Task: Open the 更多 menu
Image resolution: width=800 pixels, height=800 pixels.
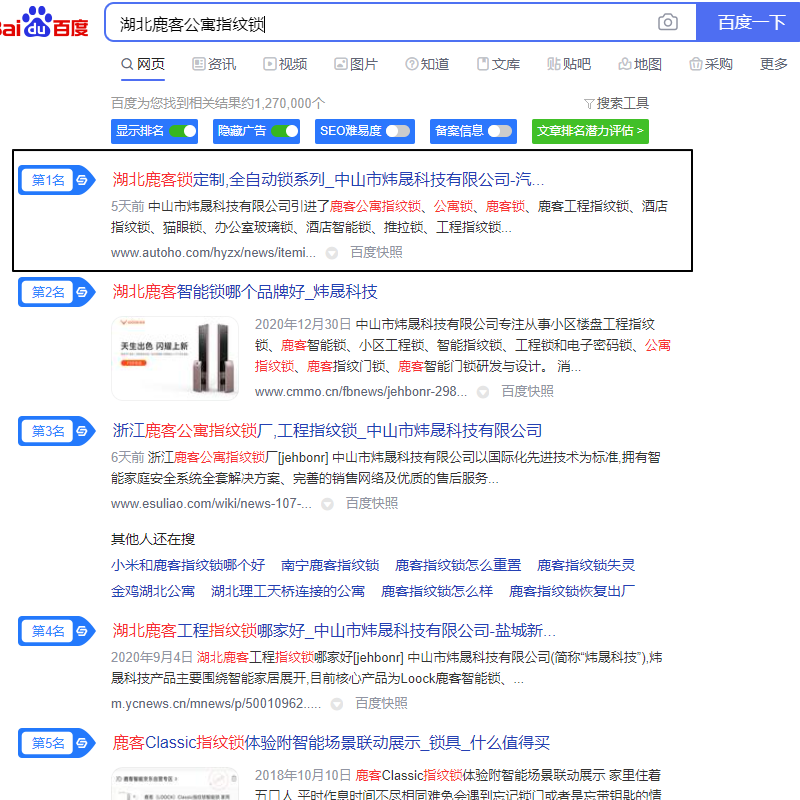Action: click(773, 64)
